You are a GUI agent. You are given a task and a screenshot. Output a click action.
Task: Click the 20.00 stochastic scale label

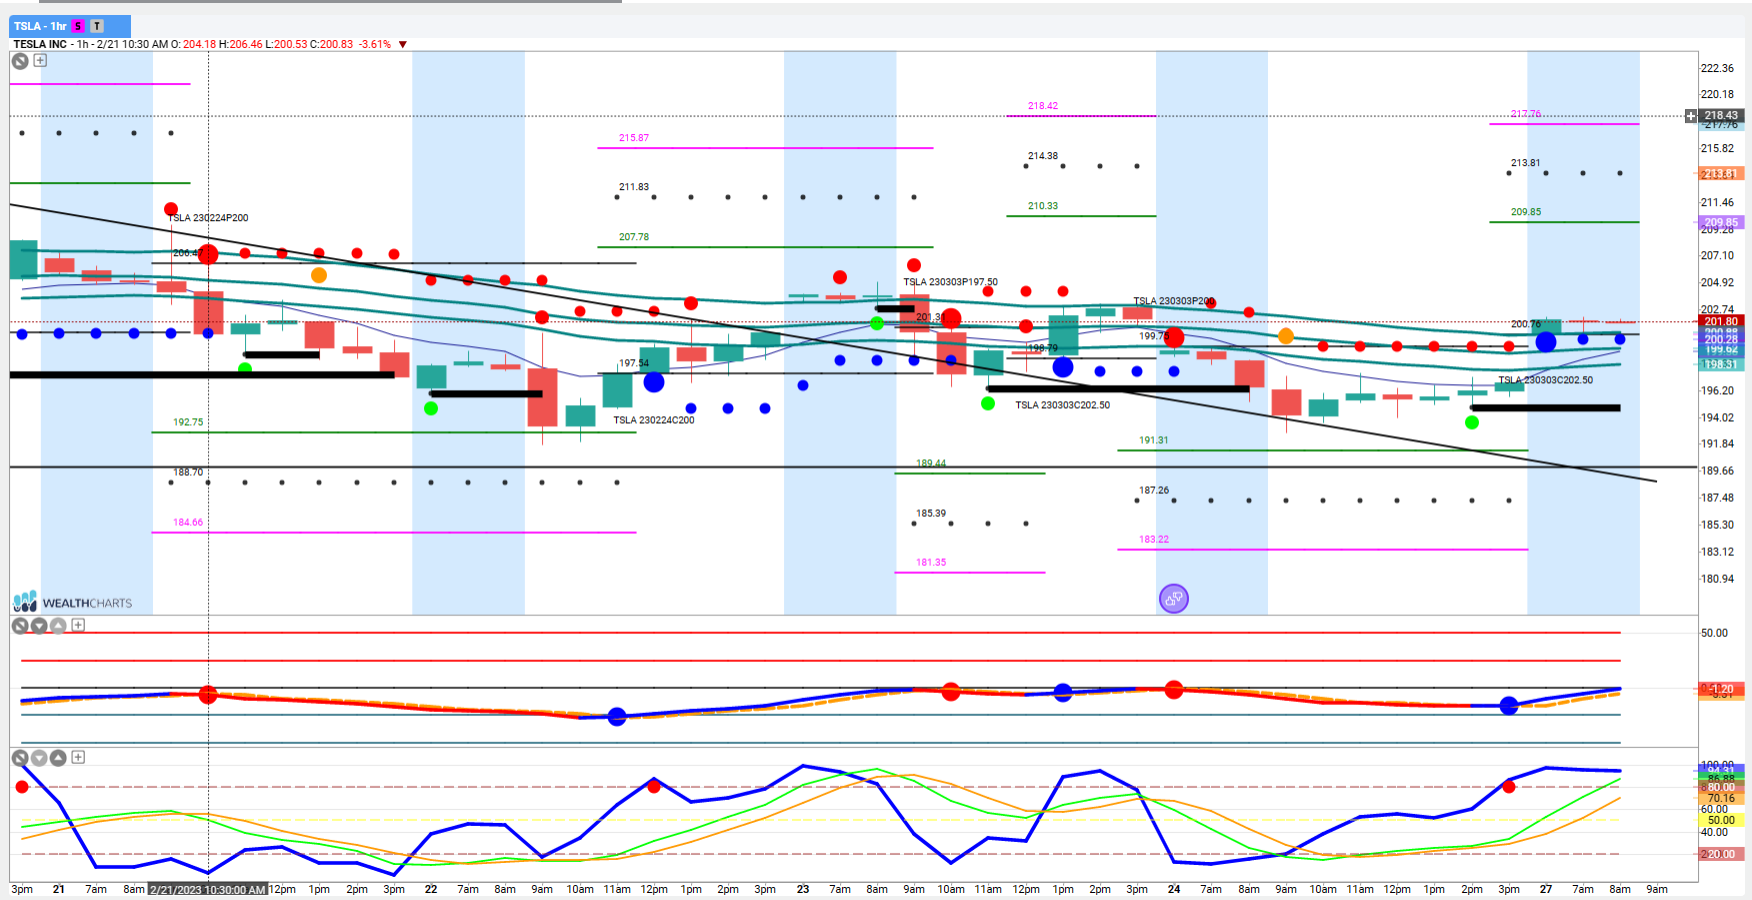coord(1721,854)
